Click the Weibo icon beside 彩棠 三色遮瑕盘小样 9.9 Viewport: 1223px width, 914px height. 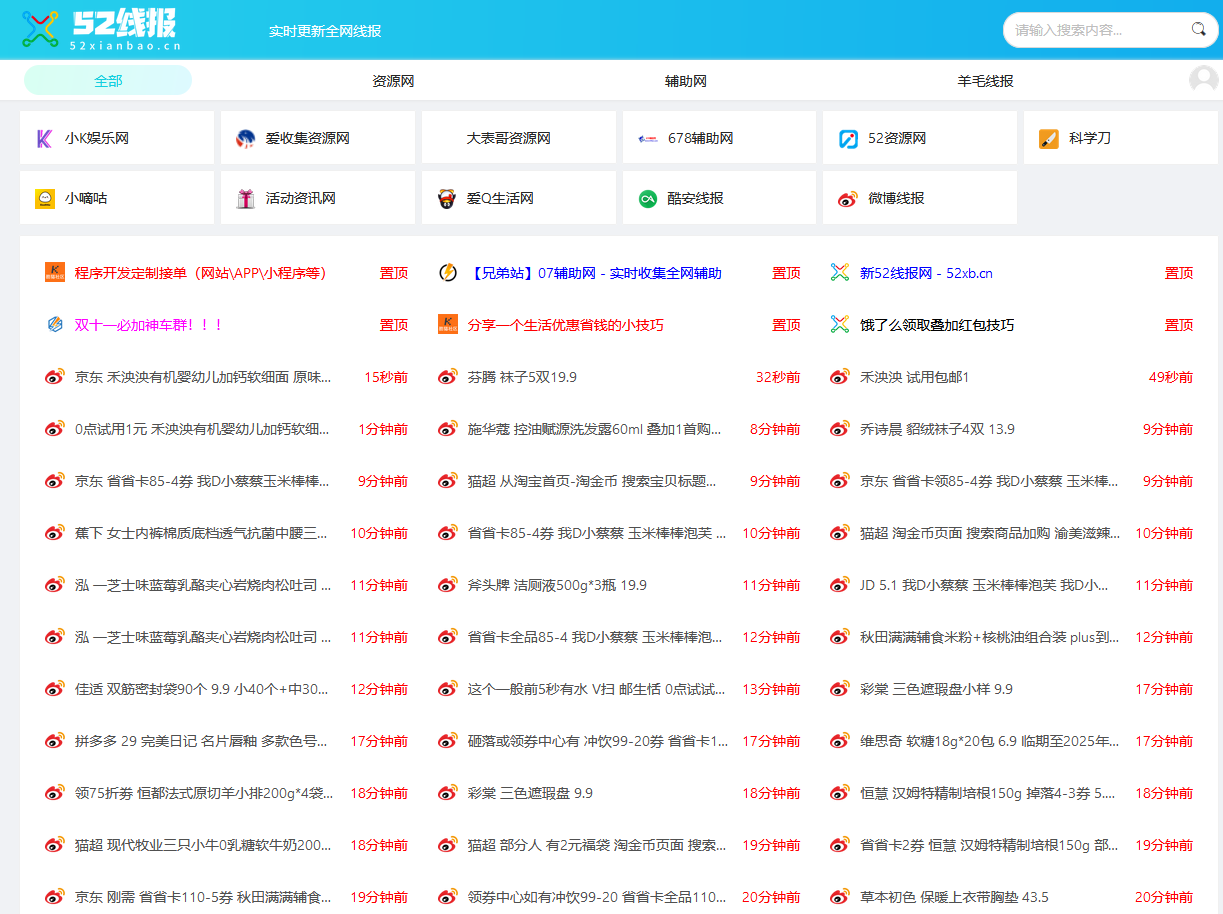click(840, 688)
